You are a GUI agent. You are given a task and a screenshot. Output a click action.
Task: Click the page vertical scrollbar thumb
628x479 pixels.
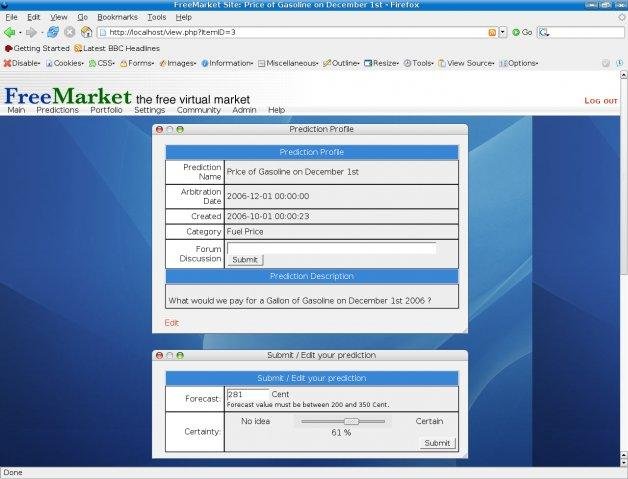624,176
